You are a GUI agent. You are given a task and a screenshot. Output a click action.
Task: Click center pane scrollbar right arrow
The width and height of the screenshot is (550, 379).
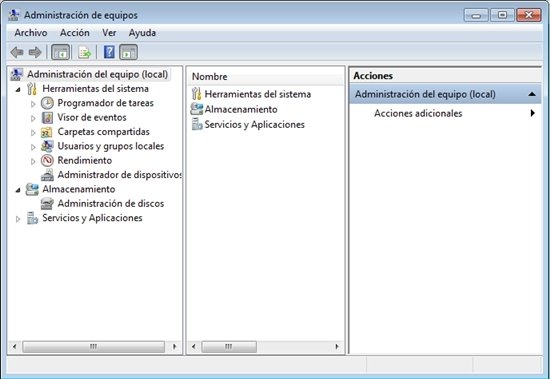pyautogui.click(x=337, y=347)
